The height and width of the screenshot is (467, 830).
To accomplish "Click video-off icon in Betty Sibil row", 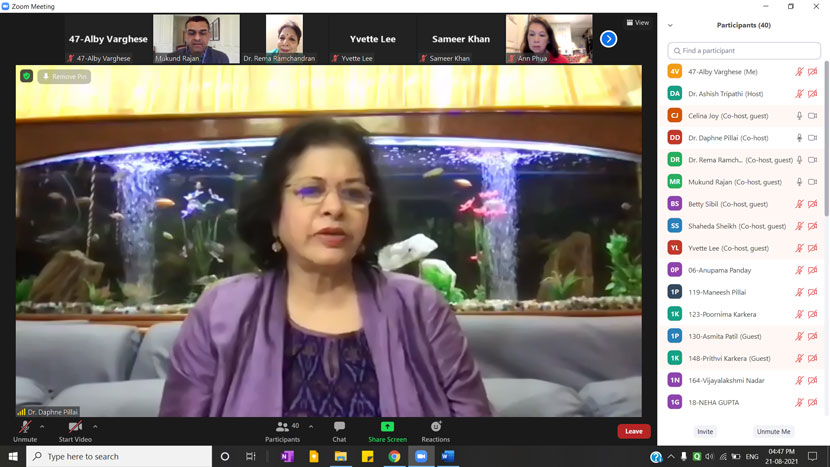I will pyautogui.click(x=813, y=204).
